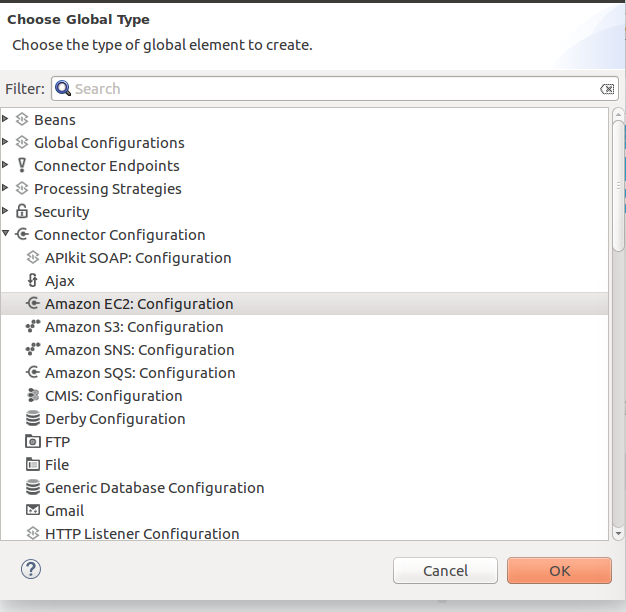The height and width of the screenshot is (612, 626).
Task: Click the scrollbar up arrow
Action: click(x=618, y=115)
